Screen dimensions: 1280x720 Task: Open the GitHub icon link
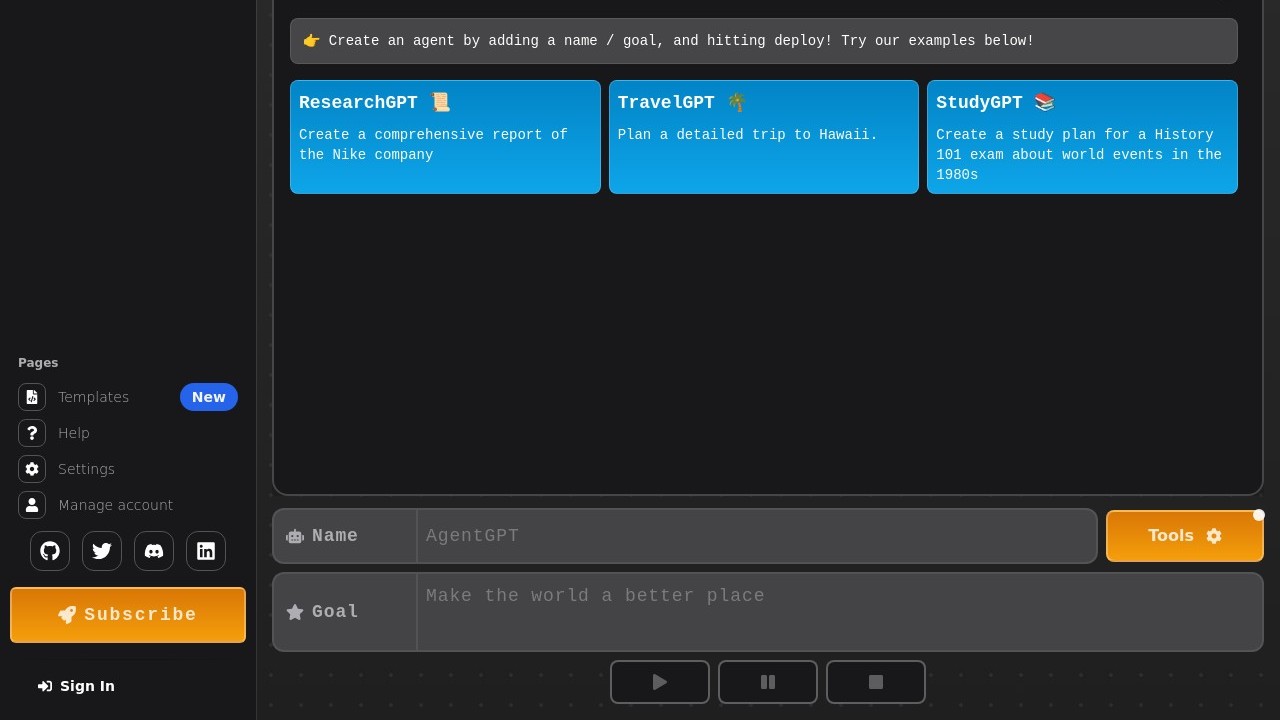[50, 551]
